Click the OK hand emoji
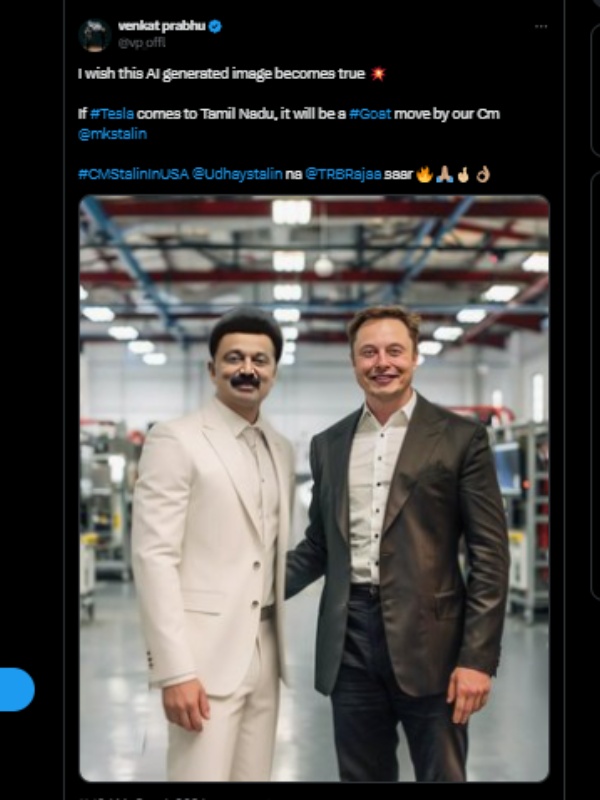 482,174
